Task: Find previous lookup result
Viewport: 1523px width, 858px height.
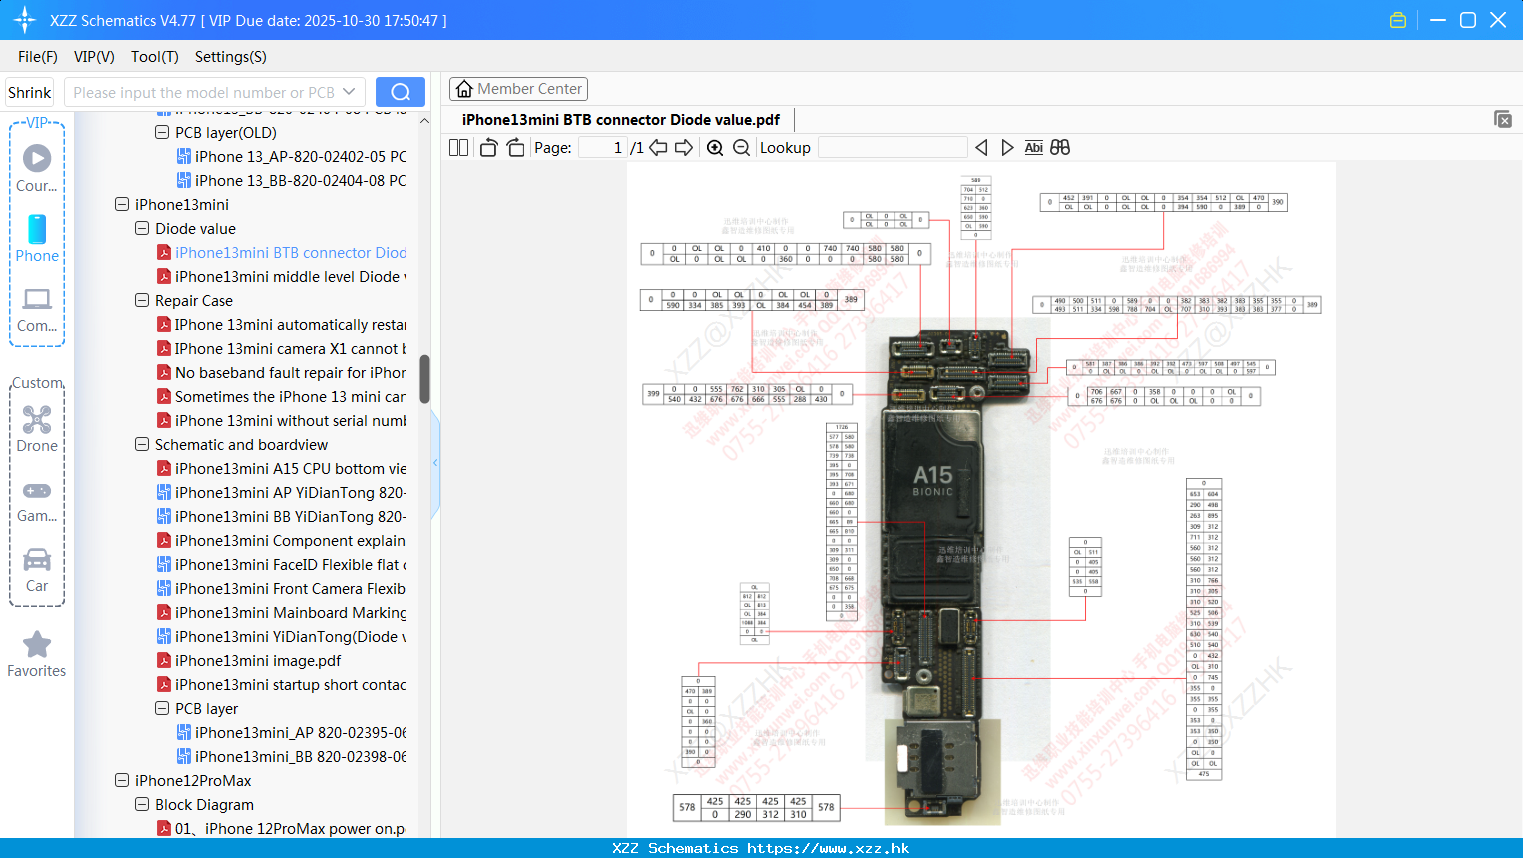Action: coord(981,147)
